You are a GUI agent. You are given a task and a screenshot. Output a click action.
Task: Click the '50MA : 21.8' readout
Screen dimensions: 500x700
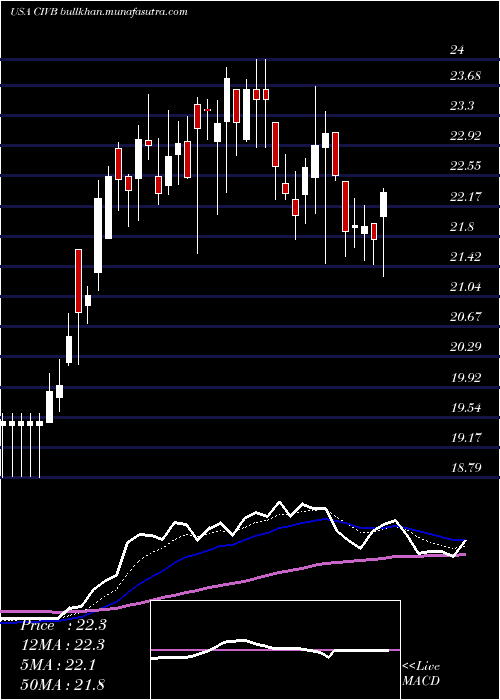tap(63, 684)
